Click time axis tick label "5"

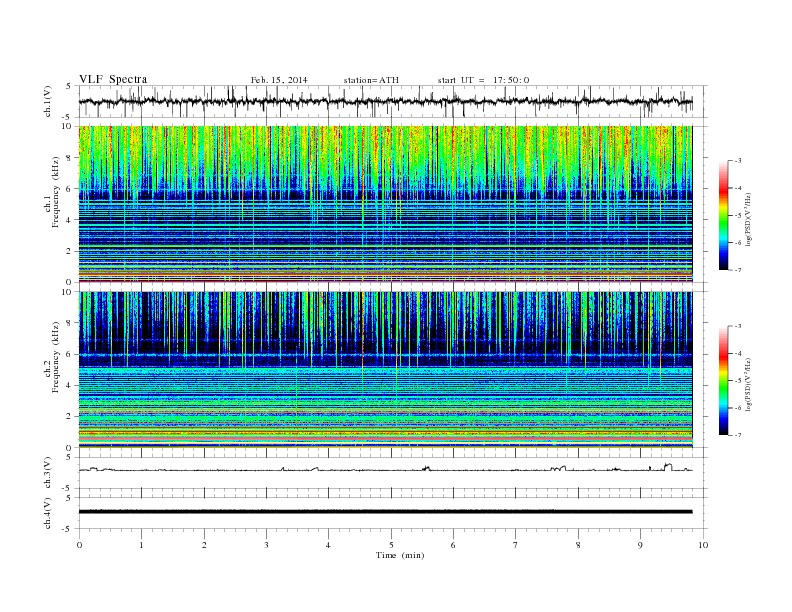(391, 545)
